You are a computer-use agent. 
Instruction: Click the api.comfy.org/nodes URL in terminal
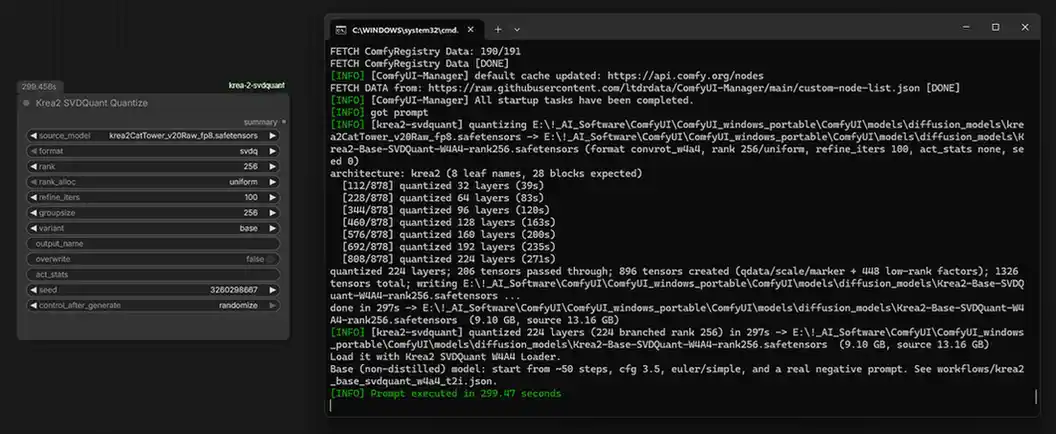(686, 75)
